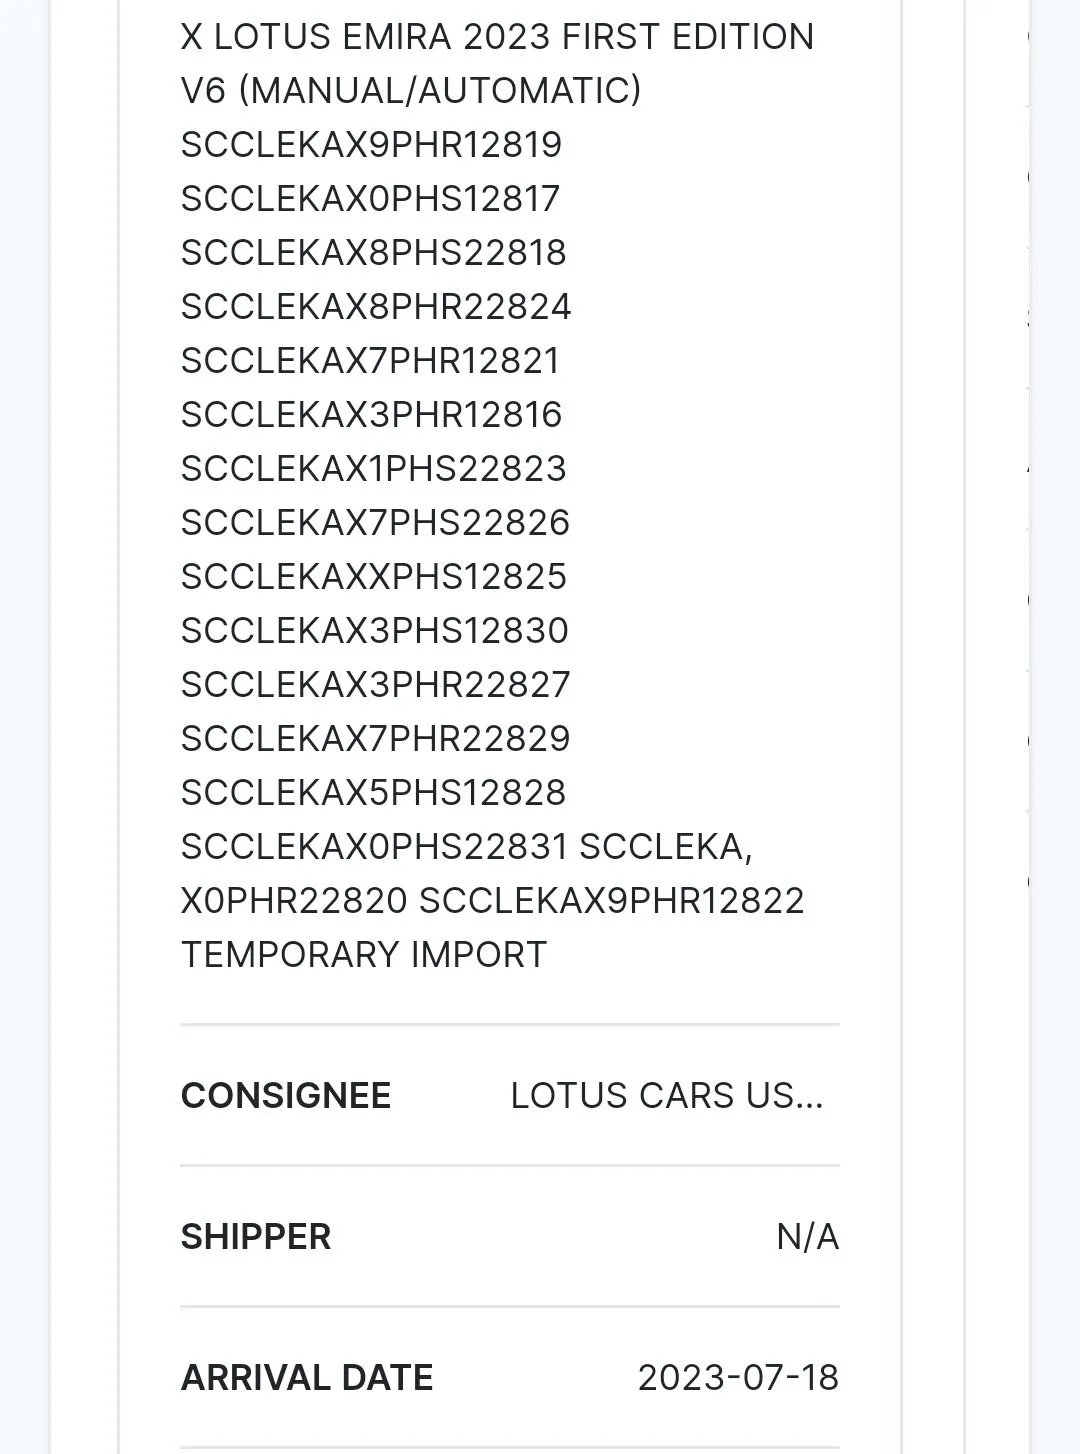Viewport: 1080px width, 1454px height.
Task: Select the arrival date 2023-07-18
Action: click(x=738, y=1378)
